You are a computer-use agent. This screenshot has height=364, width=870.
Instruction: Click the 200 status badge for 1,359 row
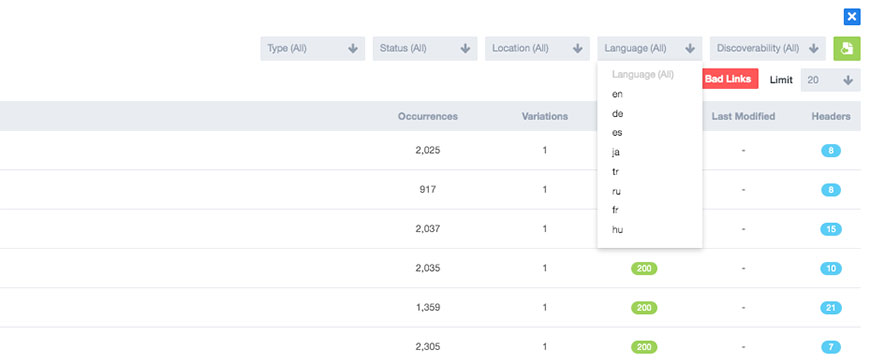(x=644, y=308)
